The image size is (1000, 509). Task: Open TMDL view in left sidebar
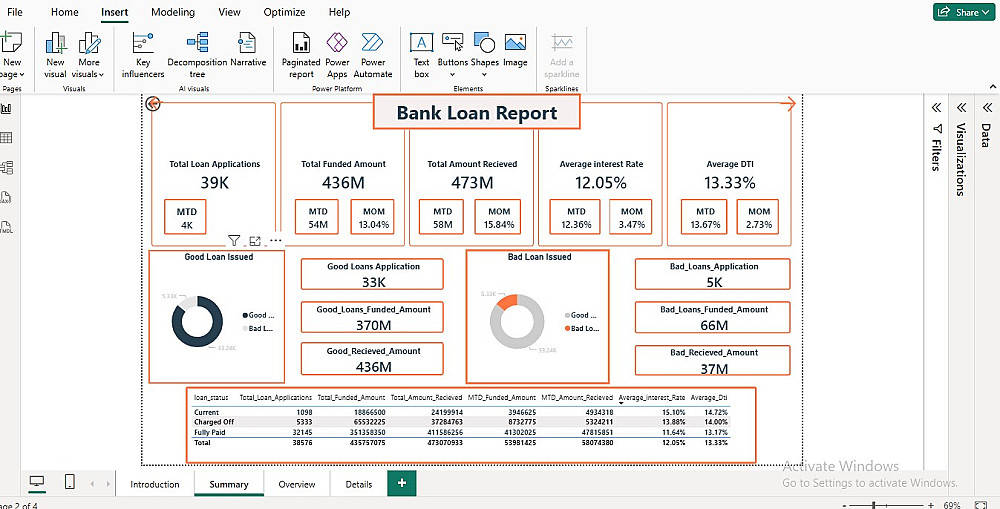tap(6, 227)
